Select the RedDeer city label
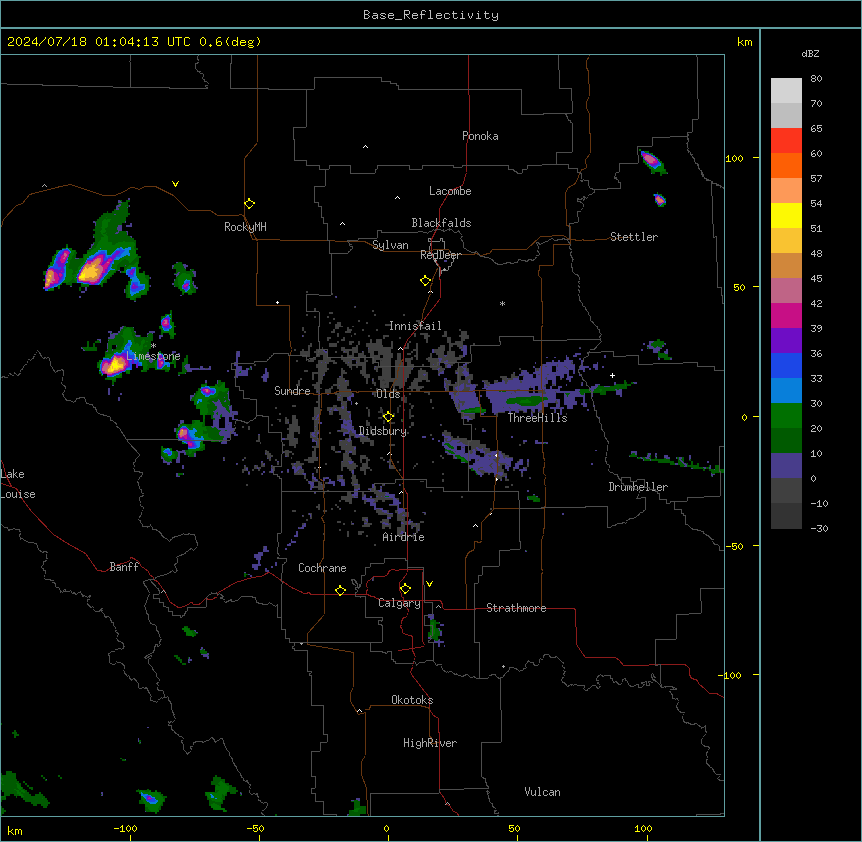862x842 pixels. tap(440, 255)
